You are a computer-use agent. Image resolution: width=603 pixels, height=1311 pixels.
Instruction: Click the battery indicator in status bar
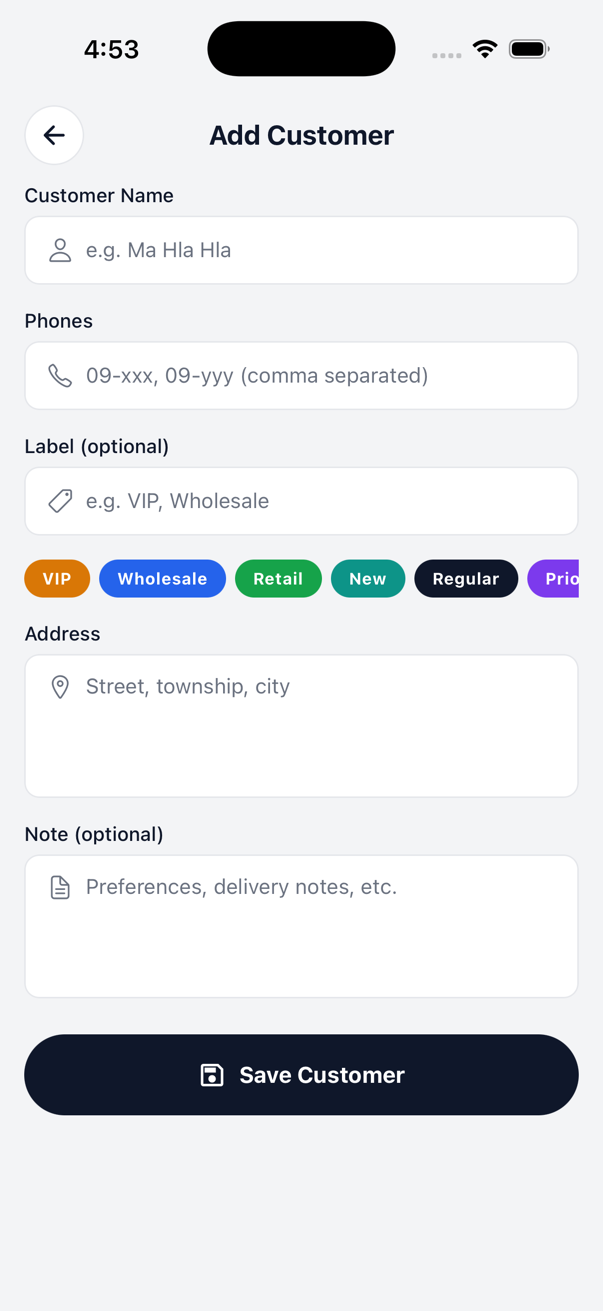529,47
